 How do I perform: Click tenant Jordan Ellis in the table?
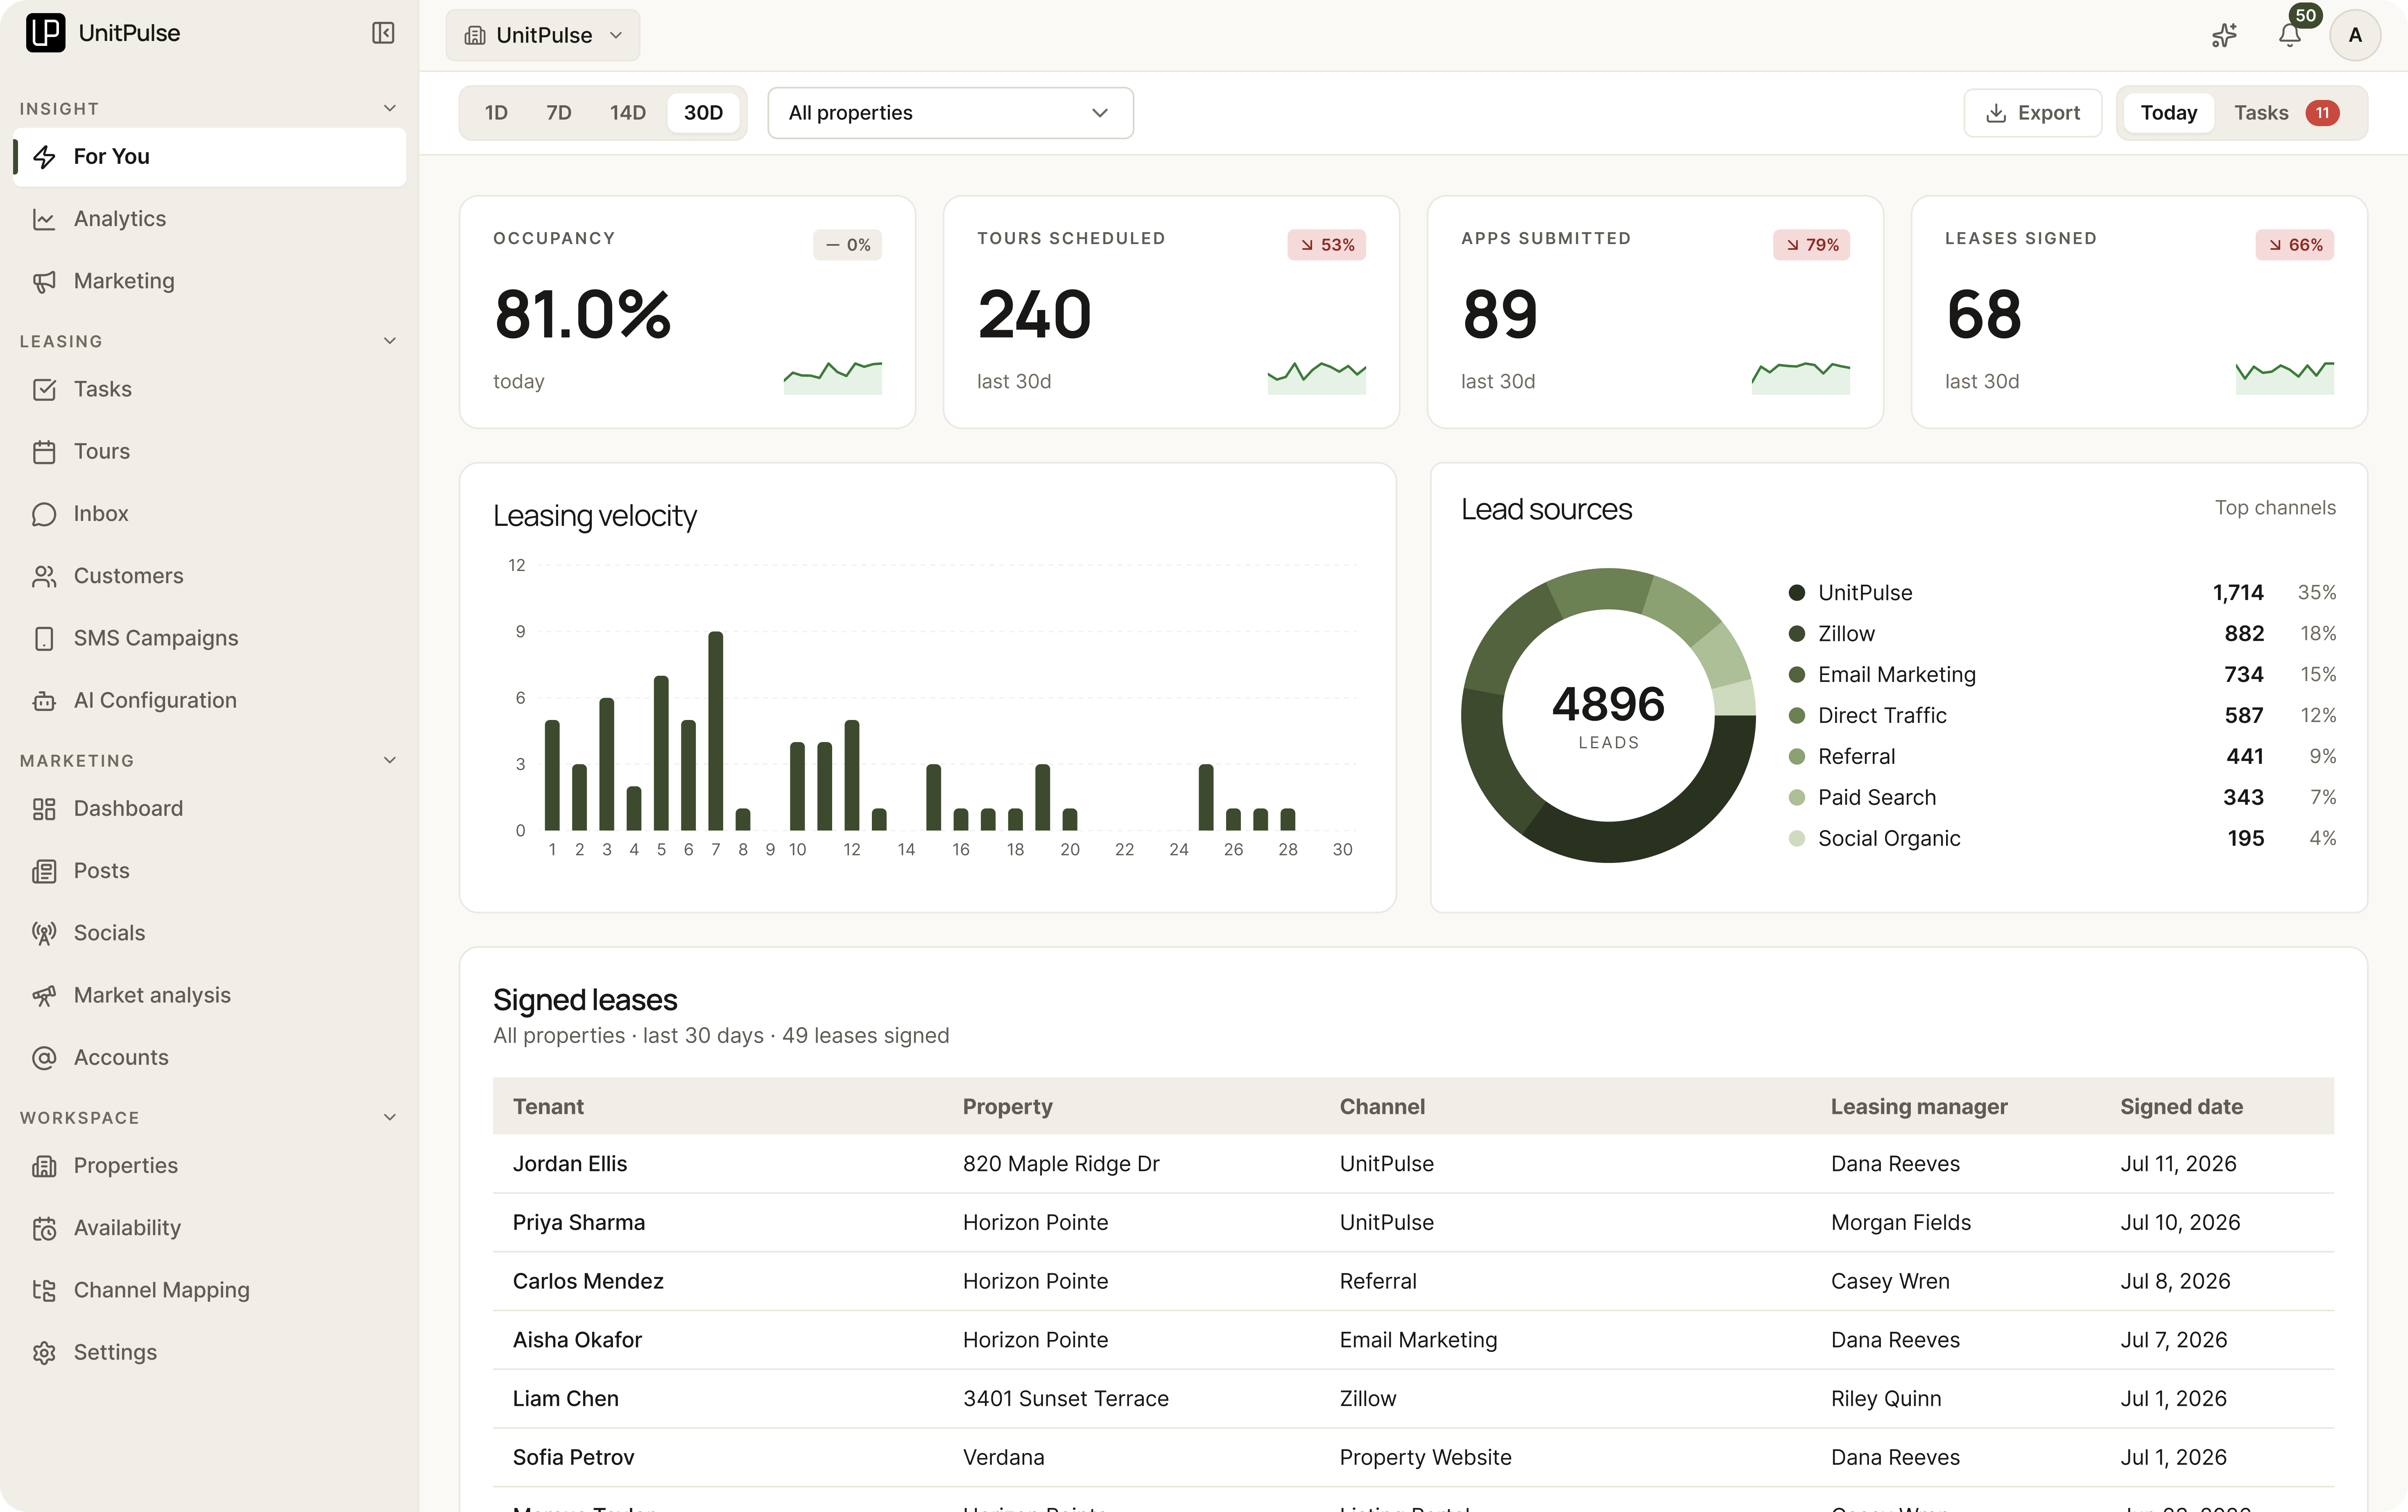click(570, 1164)
